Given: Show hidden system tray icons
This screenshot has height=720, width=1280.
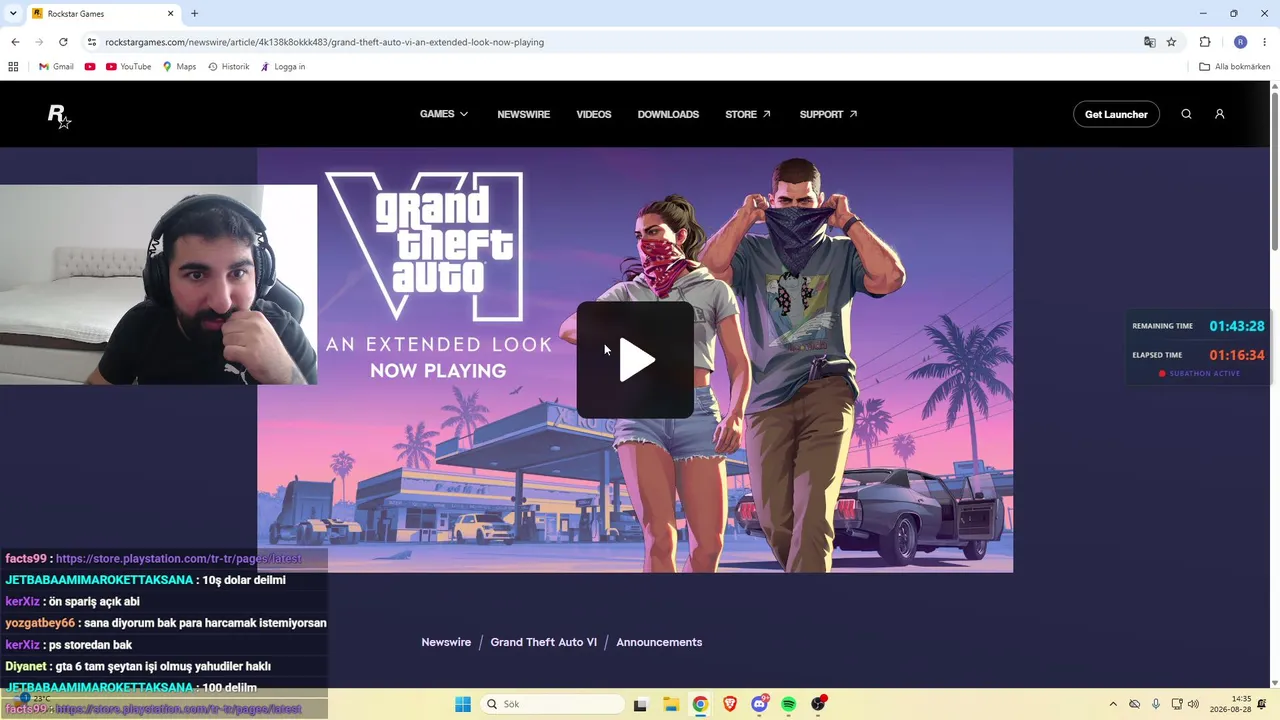Looking at the screenshot, I should click(x=1113, y=704).
